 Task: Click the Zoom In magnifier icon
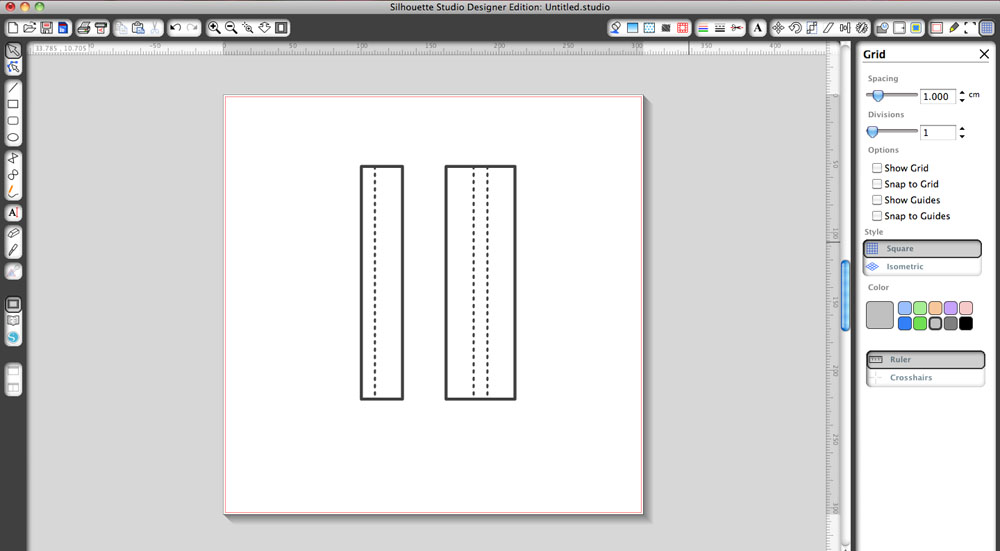pyautogui.click(x=215, y=28)
